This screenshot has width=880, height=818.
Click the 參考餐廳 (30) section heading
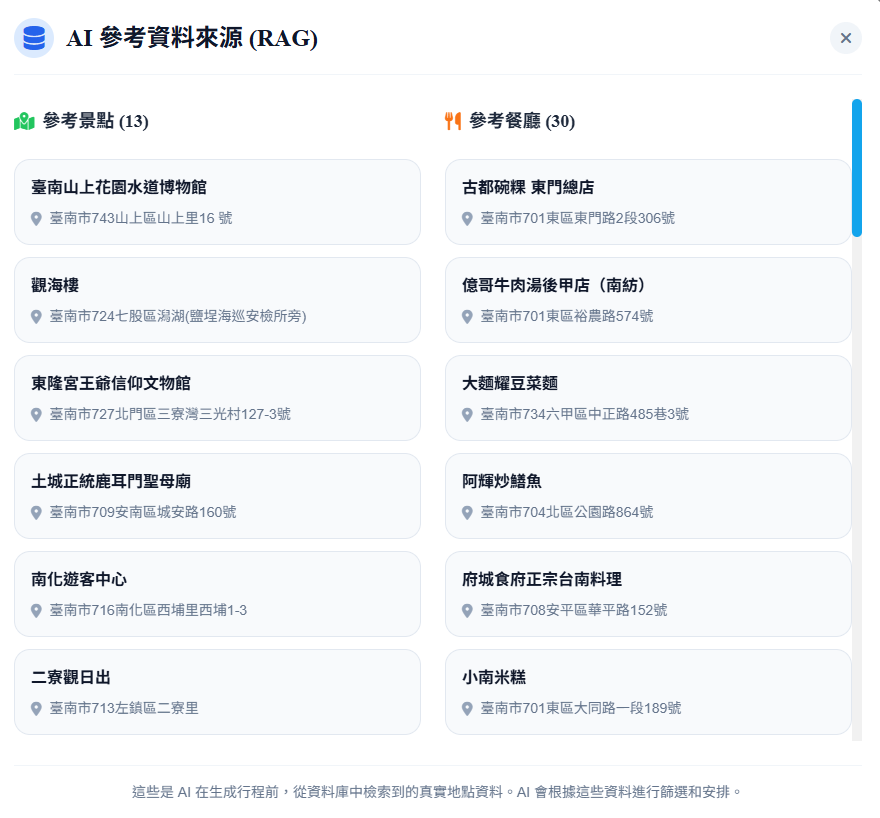point(522,121)
